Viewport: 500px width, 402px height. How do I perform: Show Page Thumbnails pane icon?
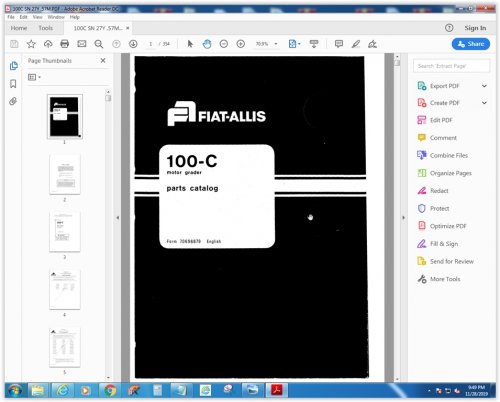[x=14, y=66]
